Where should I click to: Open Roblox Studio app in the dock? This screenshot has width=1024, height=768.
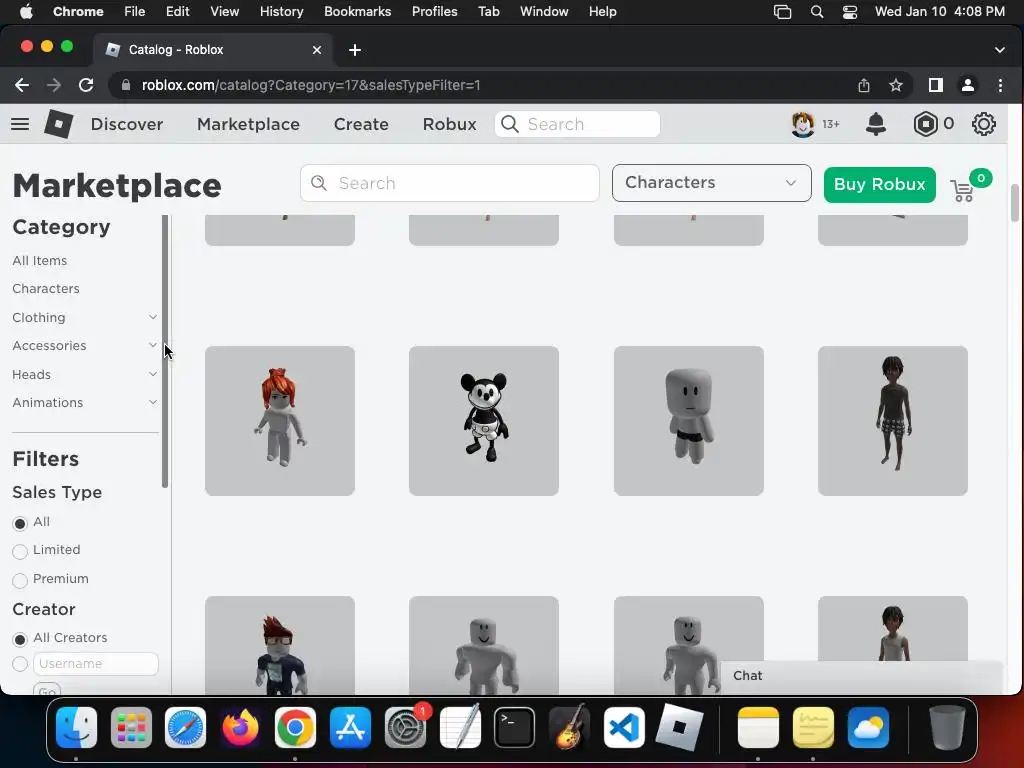click(x=679, y=727)
